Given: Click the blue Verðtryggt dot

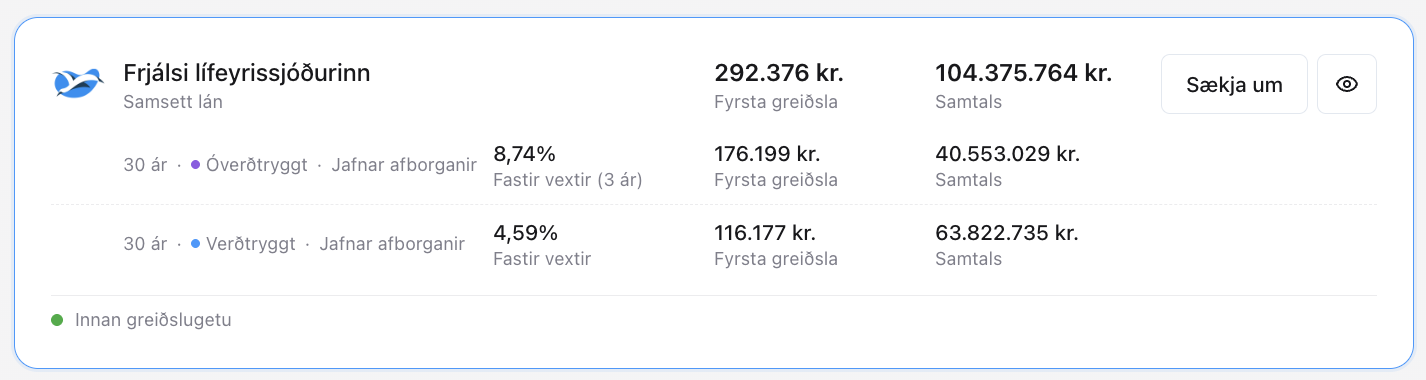Looking at the screenshot, I should tap(195, 244).
